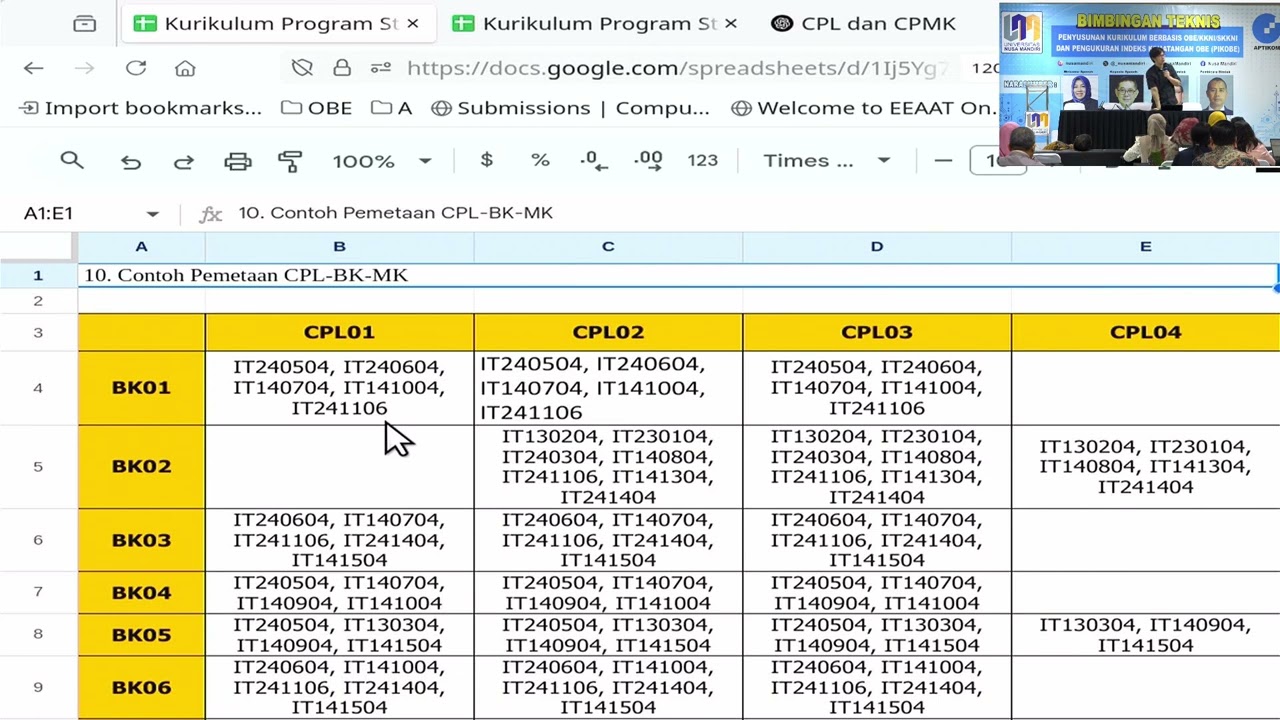Open the Times font family dropdown
1280x720 pixels.
pos(826,160)
